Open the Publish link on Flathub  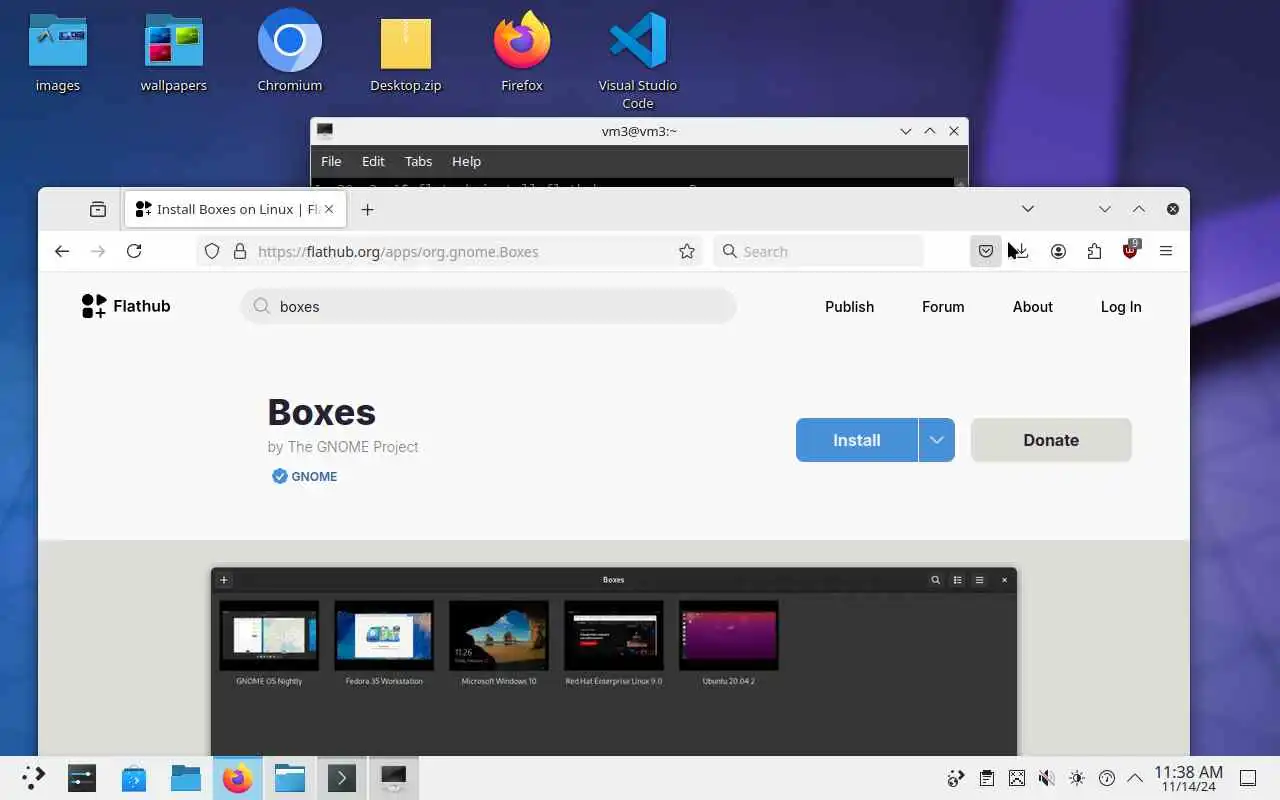coord(849,307)
